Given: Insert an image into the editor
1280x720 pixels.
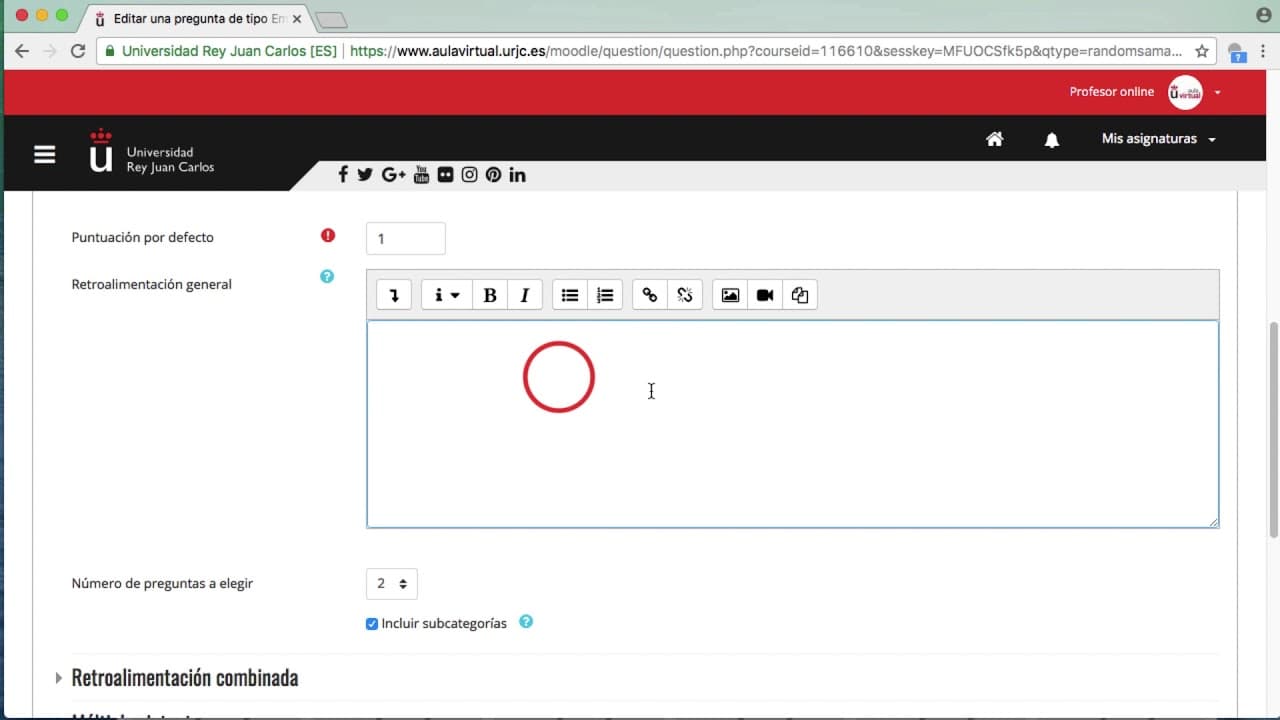Looking at the screenshot, I should point(730,295).
